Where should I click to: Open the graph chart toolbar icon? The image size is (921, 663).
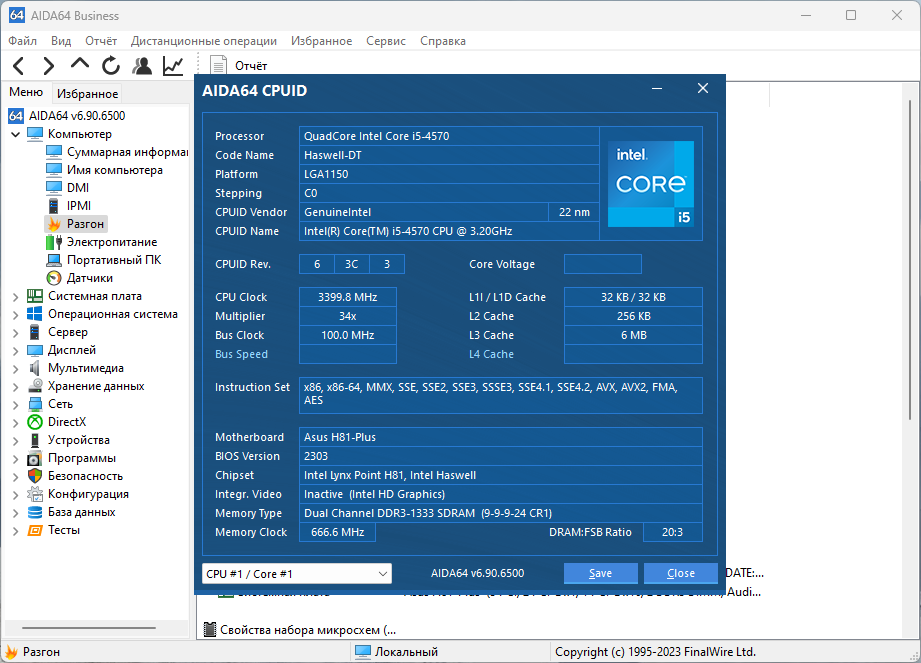click(173, 66)
